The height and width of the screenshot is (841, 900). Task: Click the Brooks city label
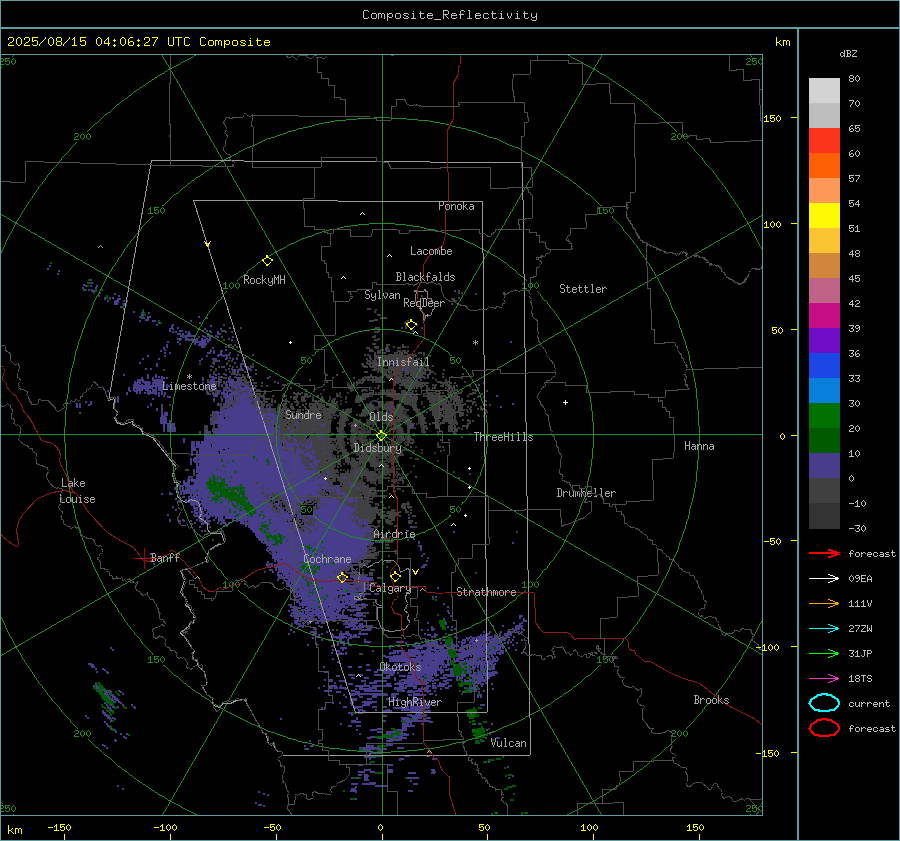click(711, 700)
